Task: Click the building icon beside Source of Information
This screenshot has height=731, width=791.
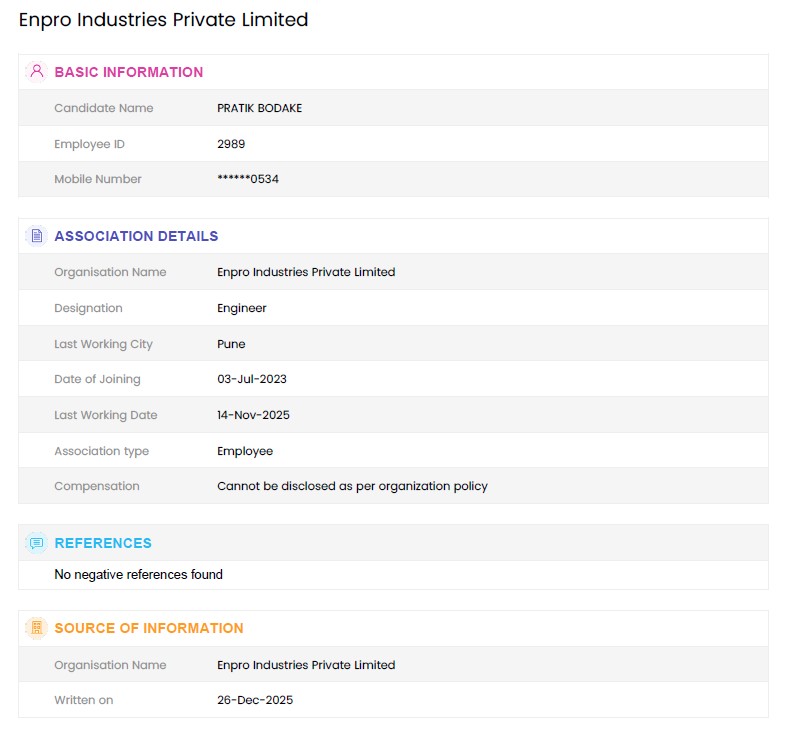Action: 37,628
